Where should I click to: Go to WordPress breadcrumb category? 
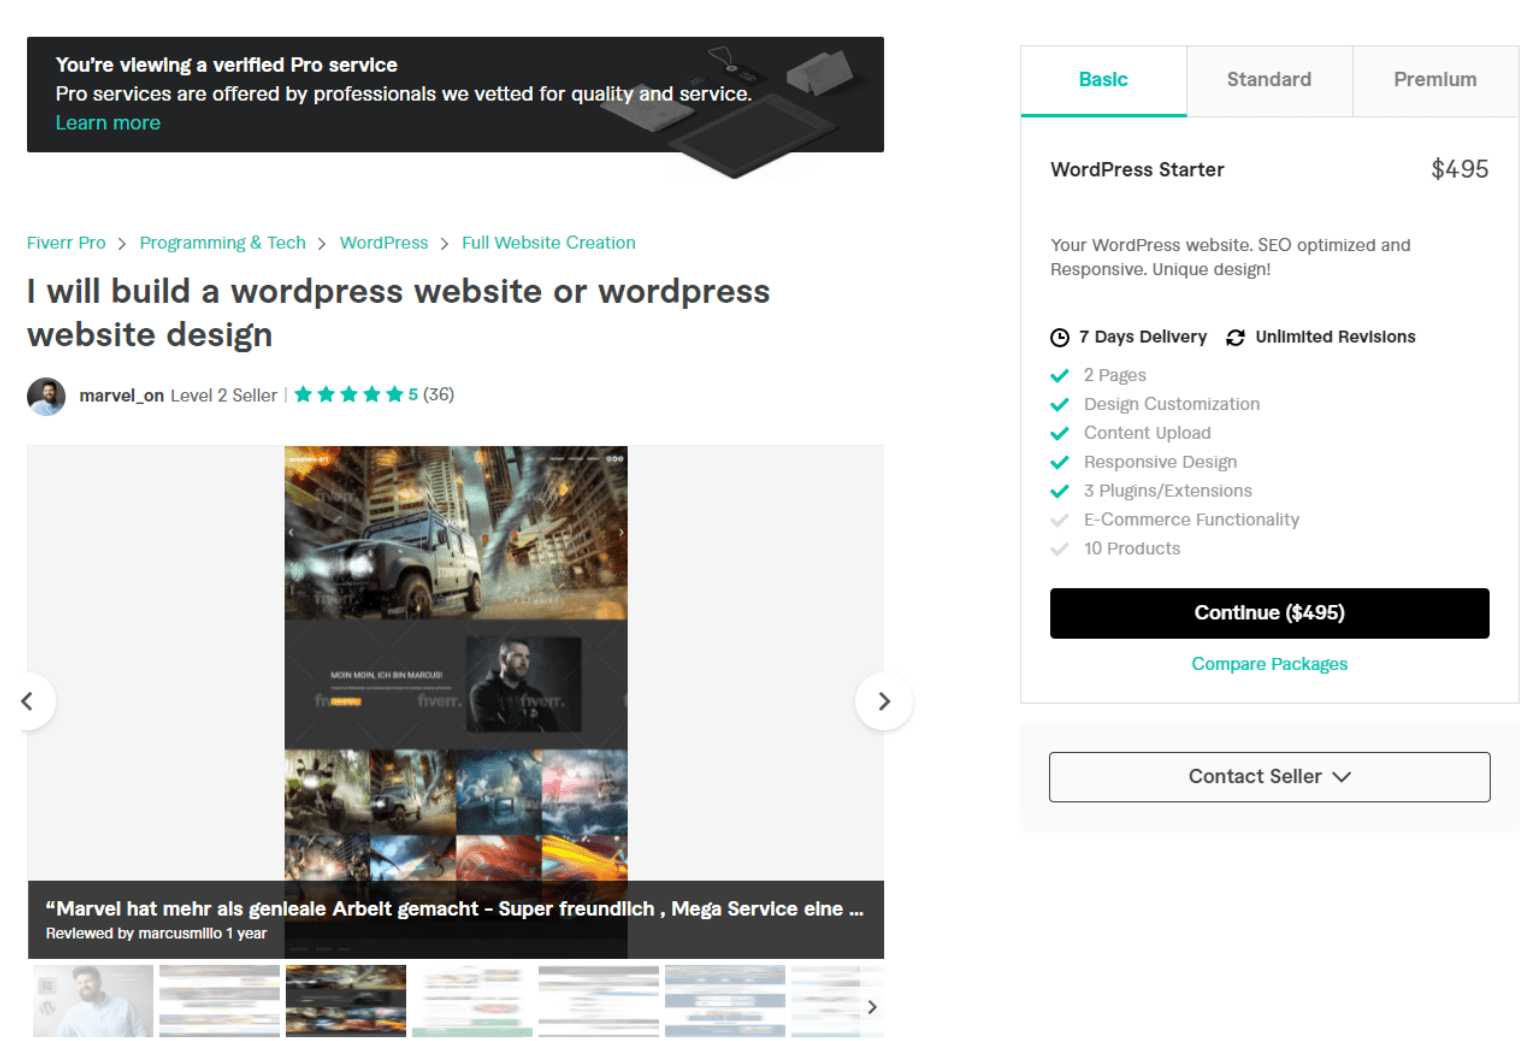pos(384,243)
